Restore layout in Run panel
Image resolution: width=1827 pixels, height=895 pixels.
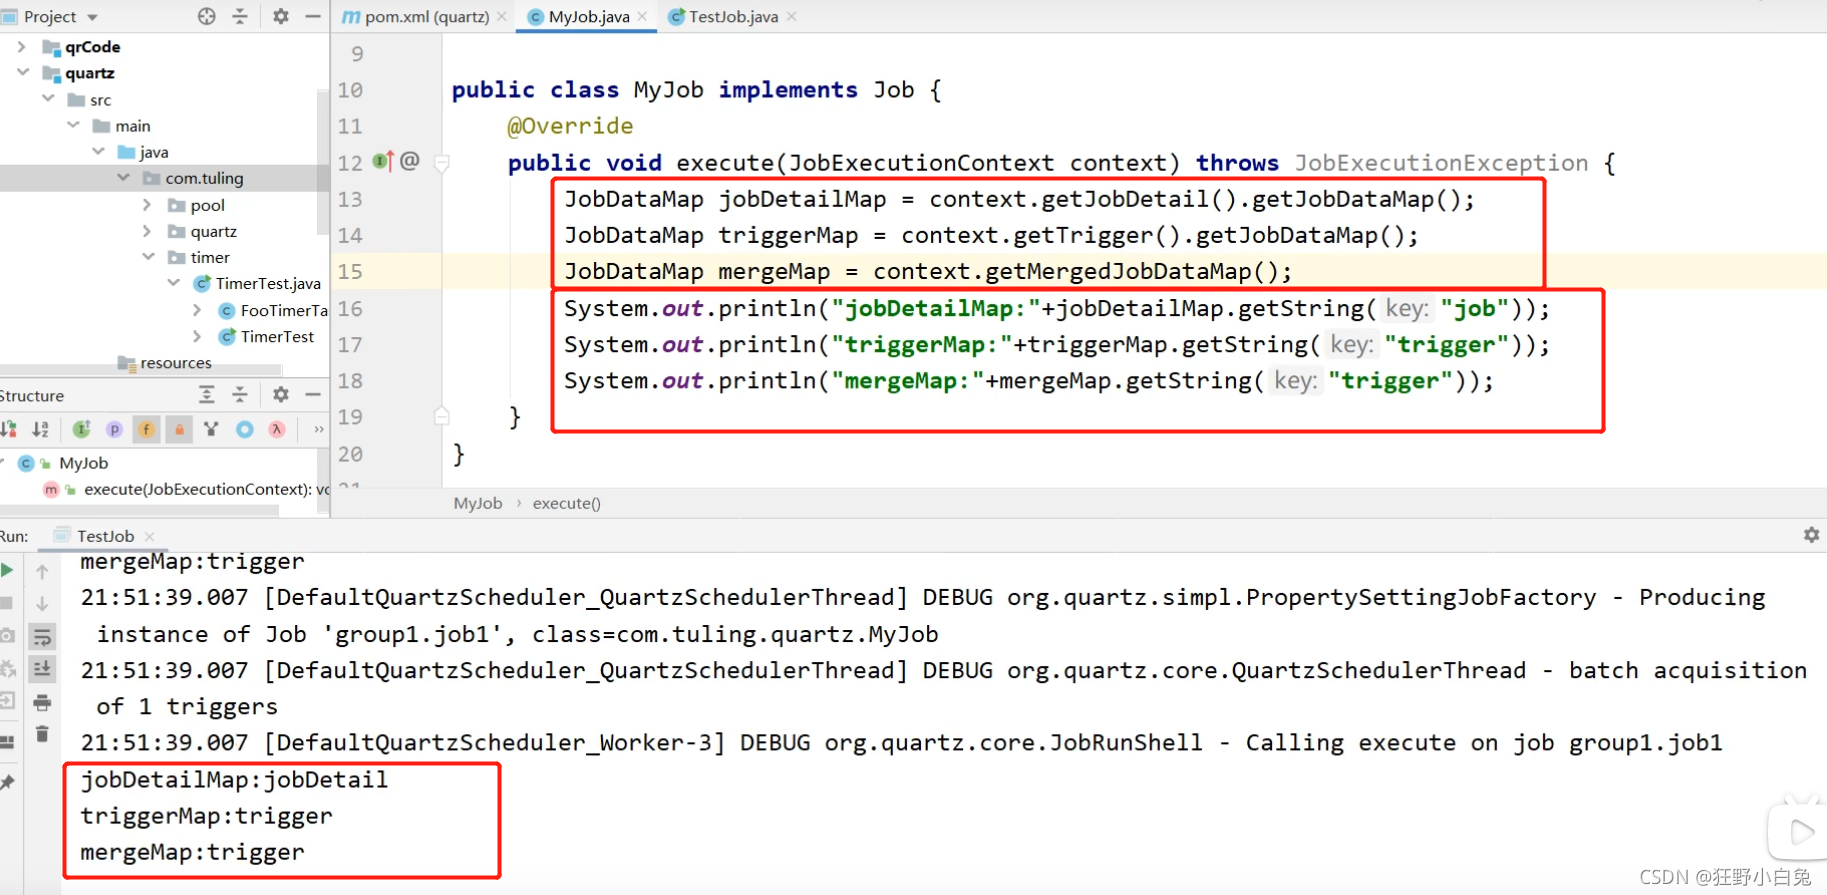7,742
